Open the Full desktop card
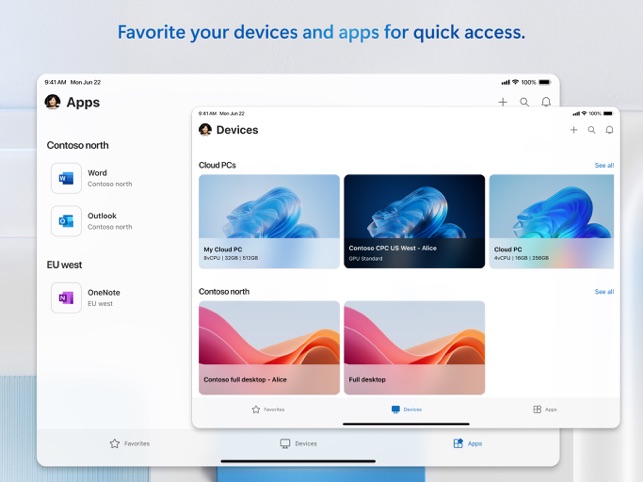 point(414,348)
